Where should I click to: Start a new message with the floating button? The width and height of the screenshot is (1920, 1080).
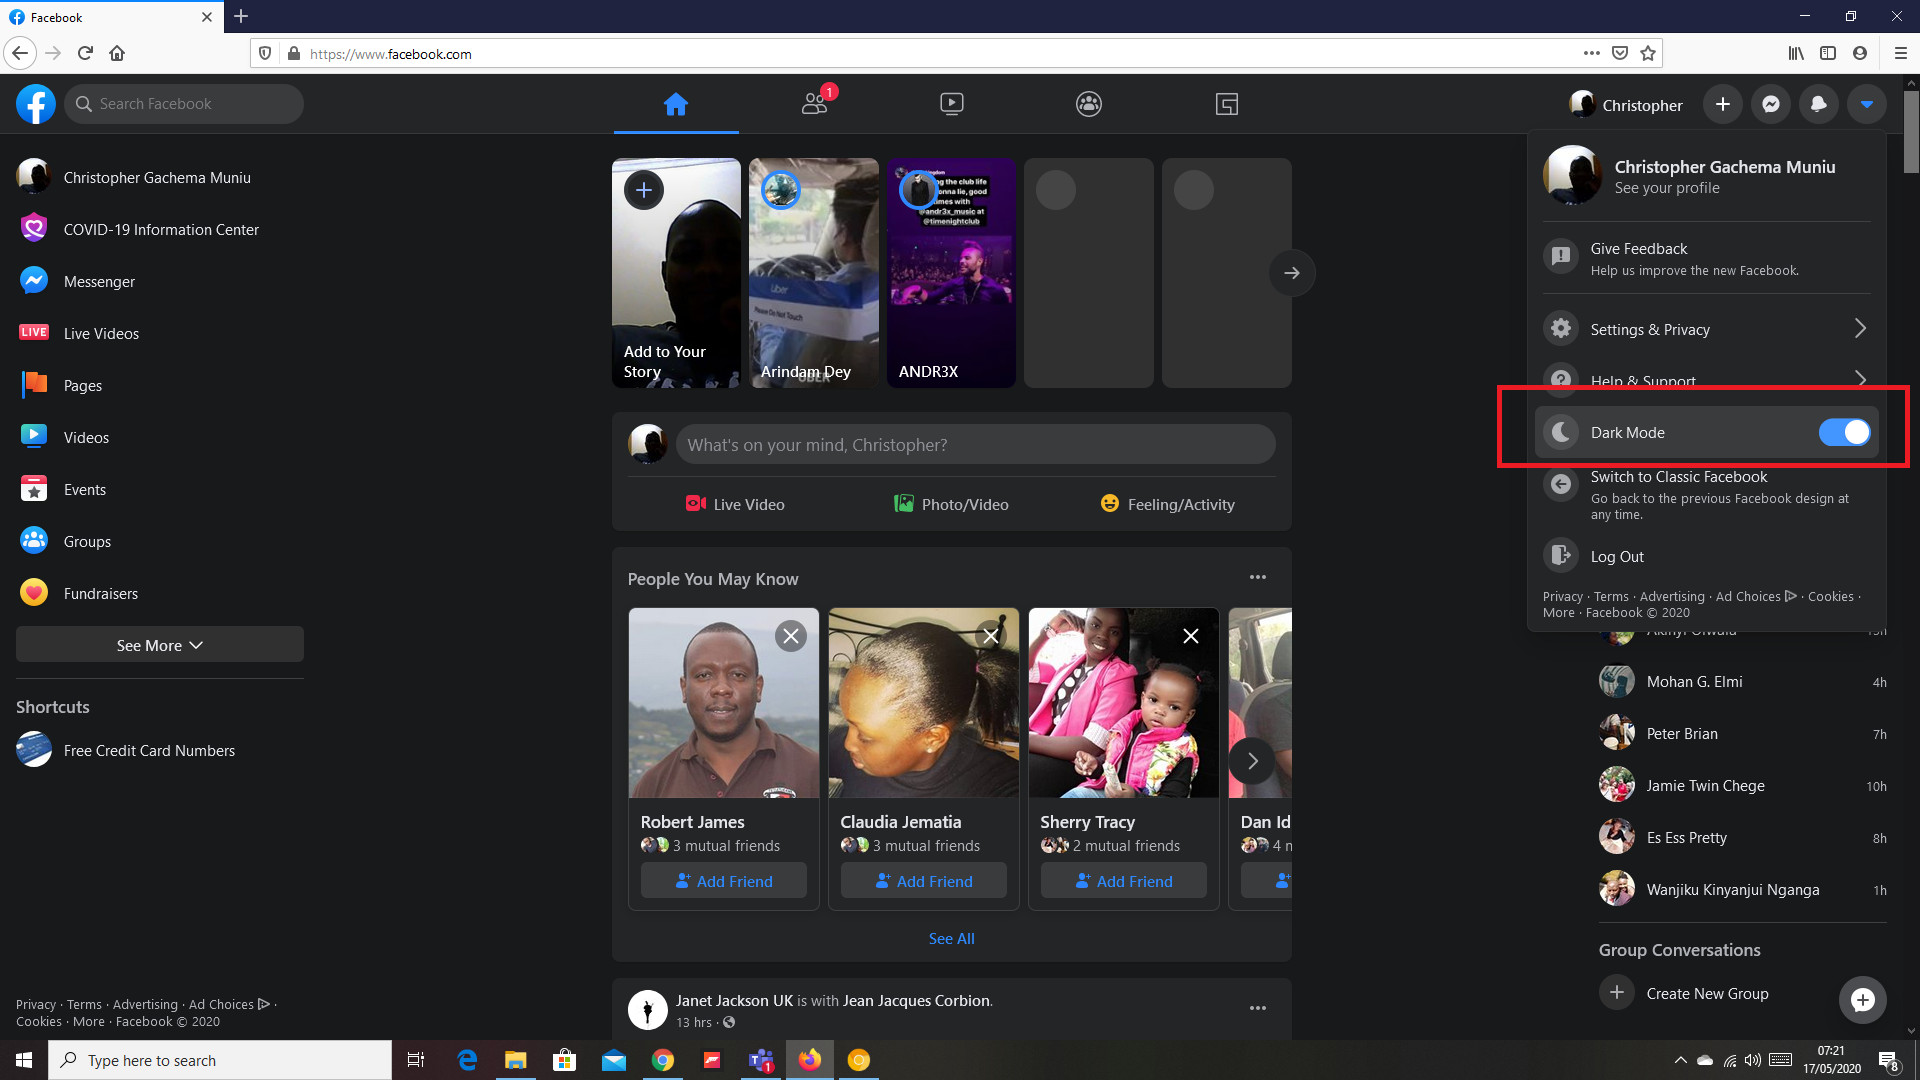[1863, 1000]
